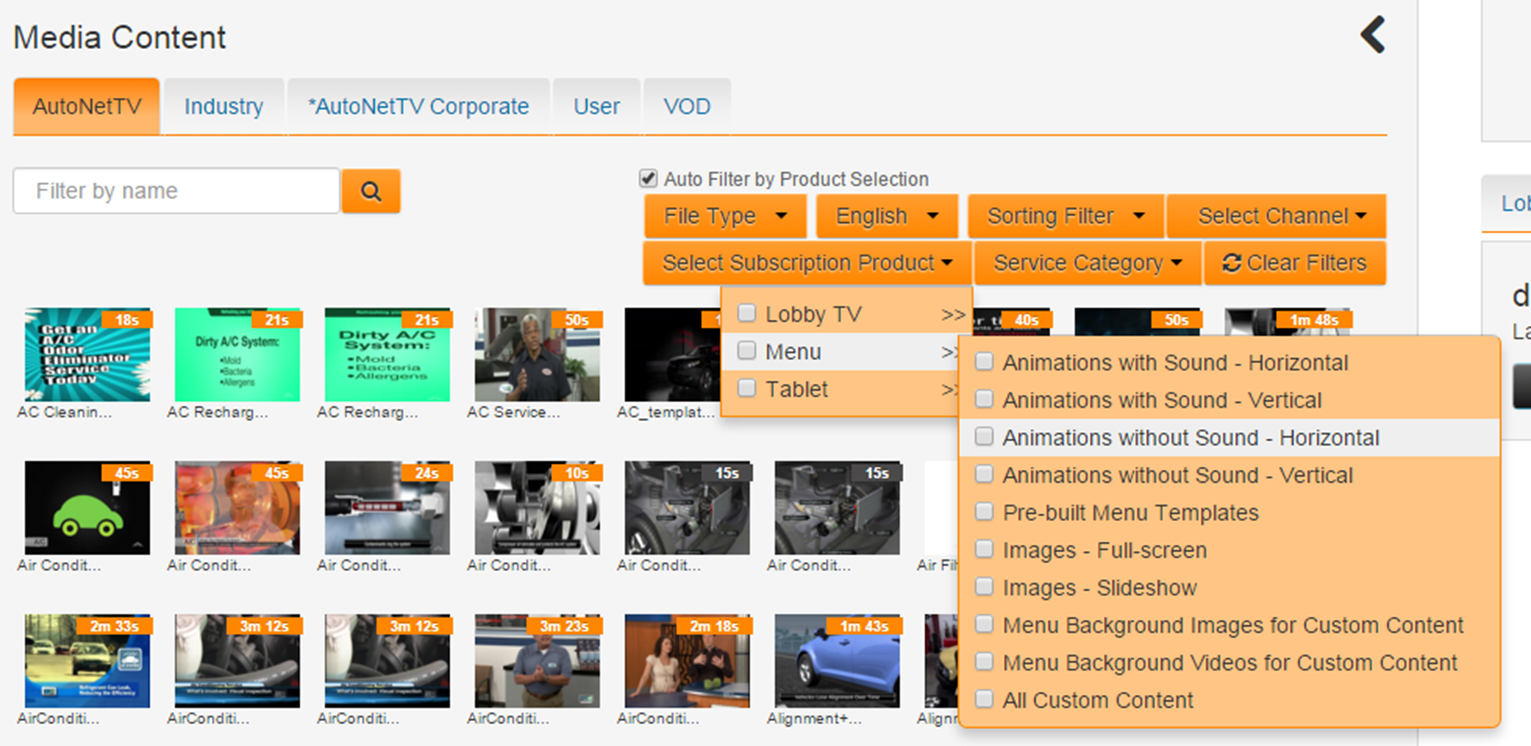Open the first AirConditioning thumbnail marked 3m 12s
Screen dimensions: 1531x746
click(x=237, y=661)
